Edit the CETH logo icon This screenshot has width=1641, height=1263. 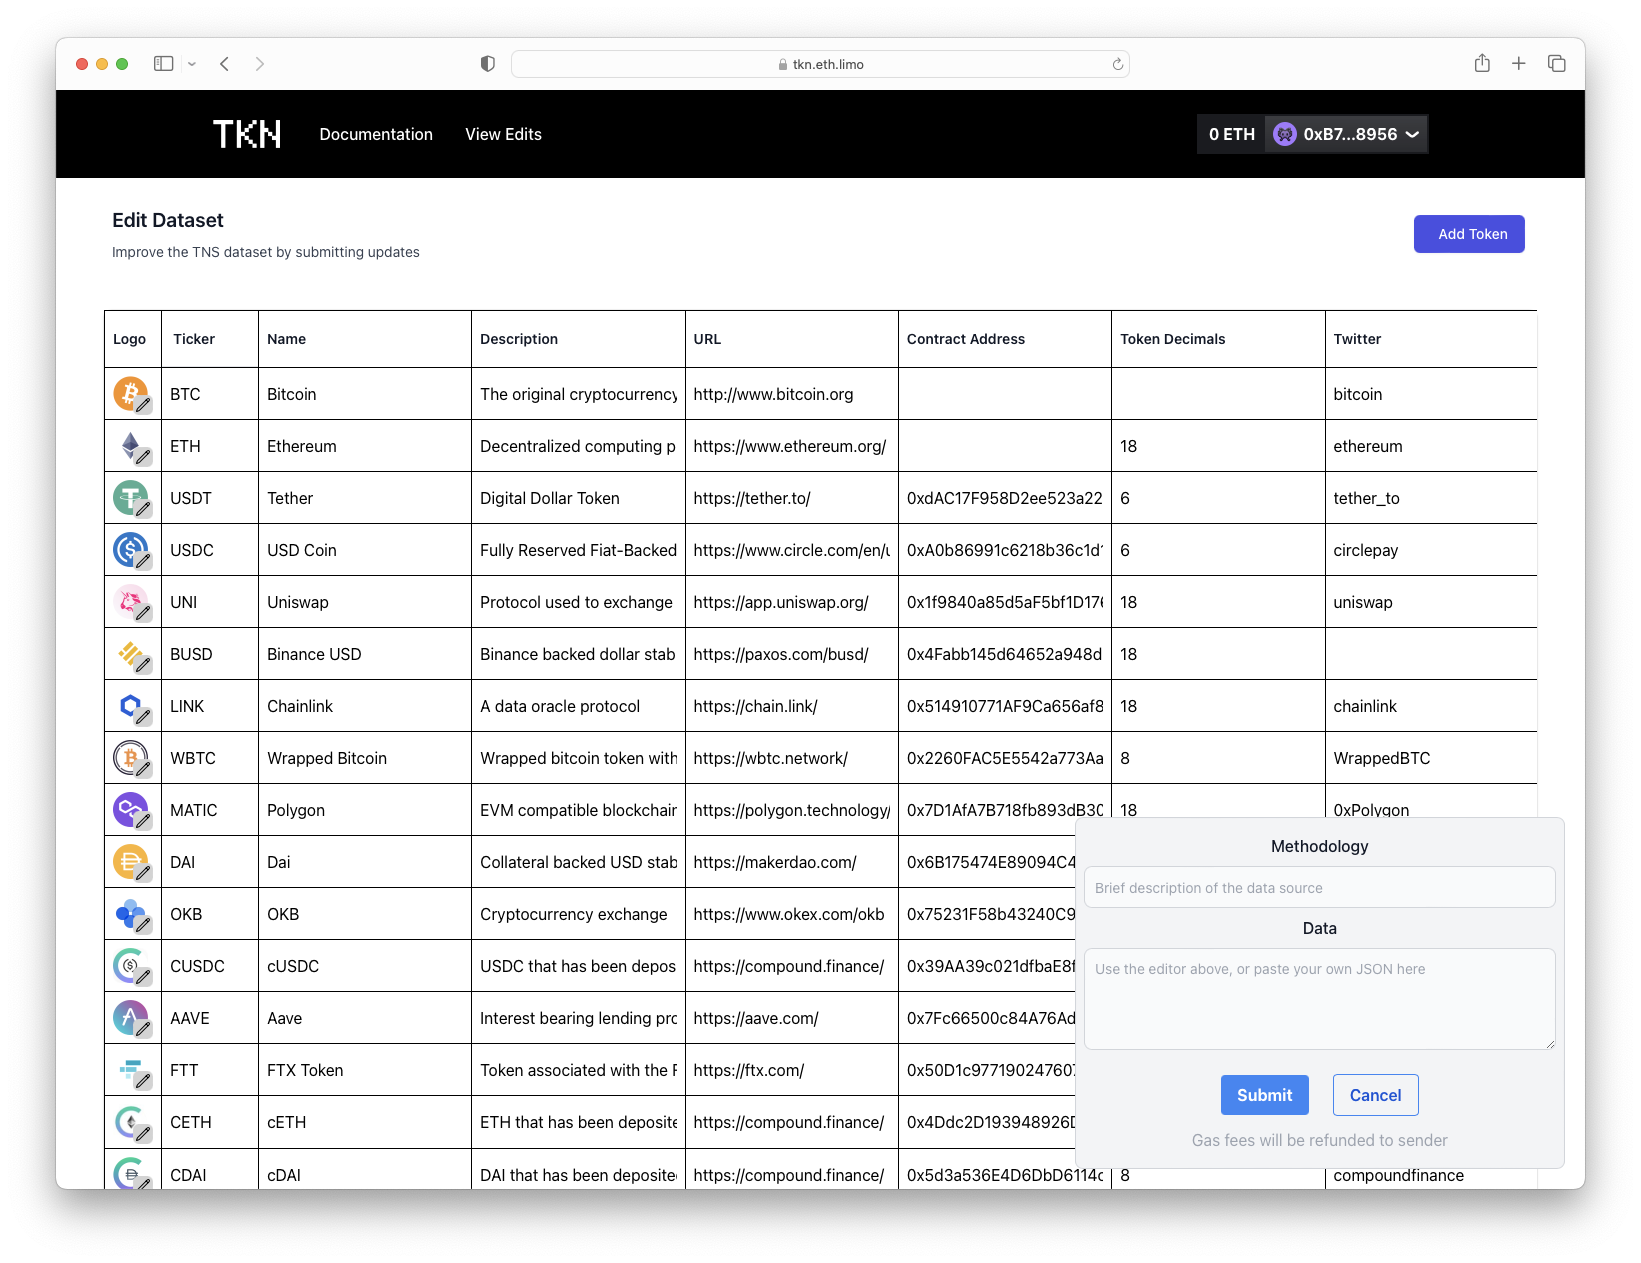(x=144, y=1133)
